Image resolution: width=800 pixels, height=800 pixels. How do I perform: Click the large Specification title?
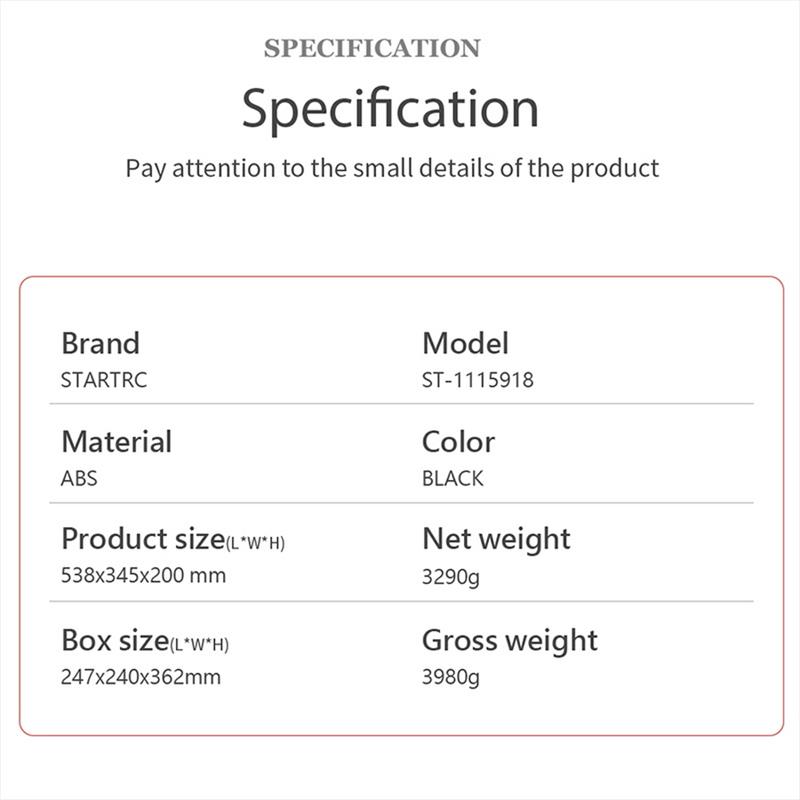pyautogui.click(x=390, y=109)
